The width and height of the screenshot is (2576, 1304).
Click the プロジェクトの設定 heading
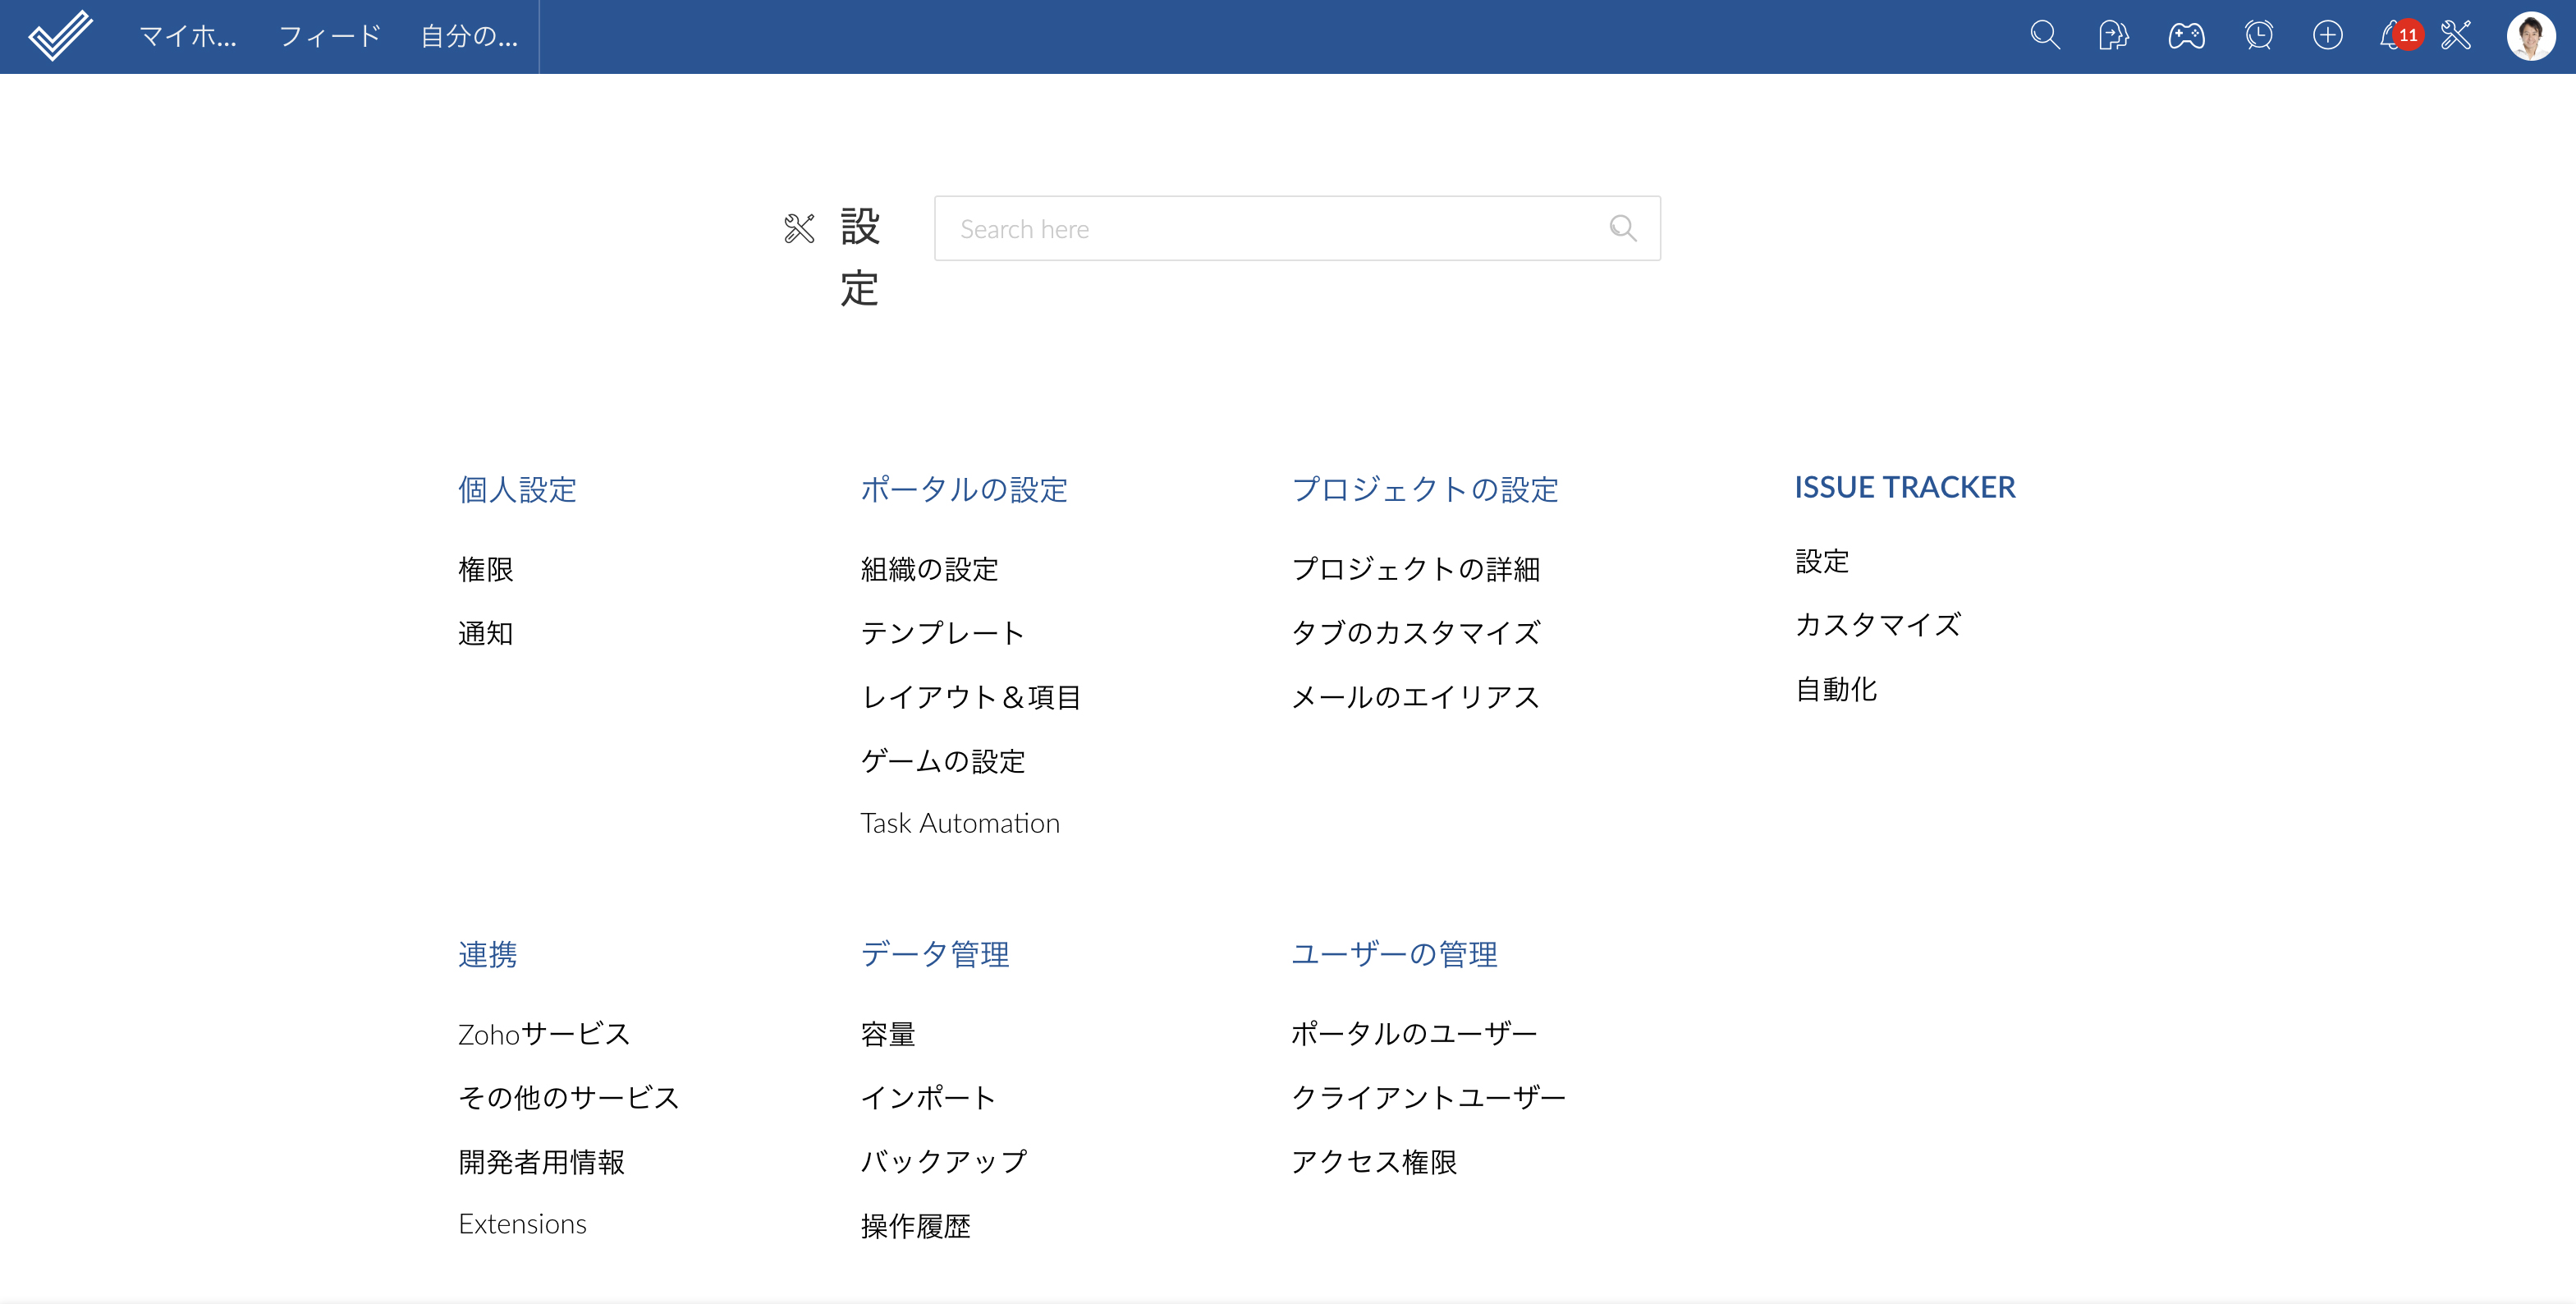pyautogui.click(x=1425, y=489)
